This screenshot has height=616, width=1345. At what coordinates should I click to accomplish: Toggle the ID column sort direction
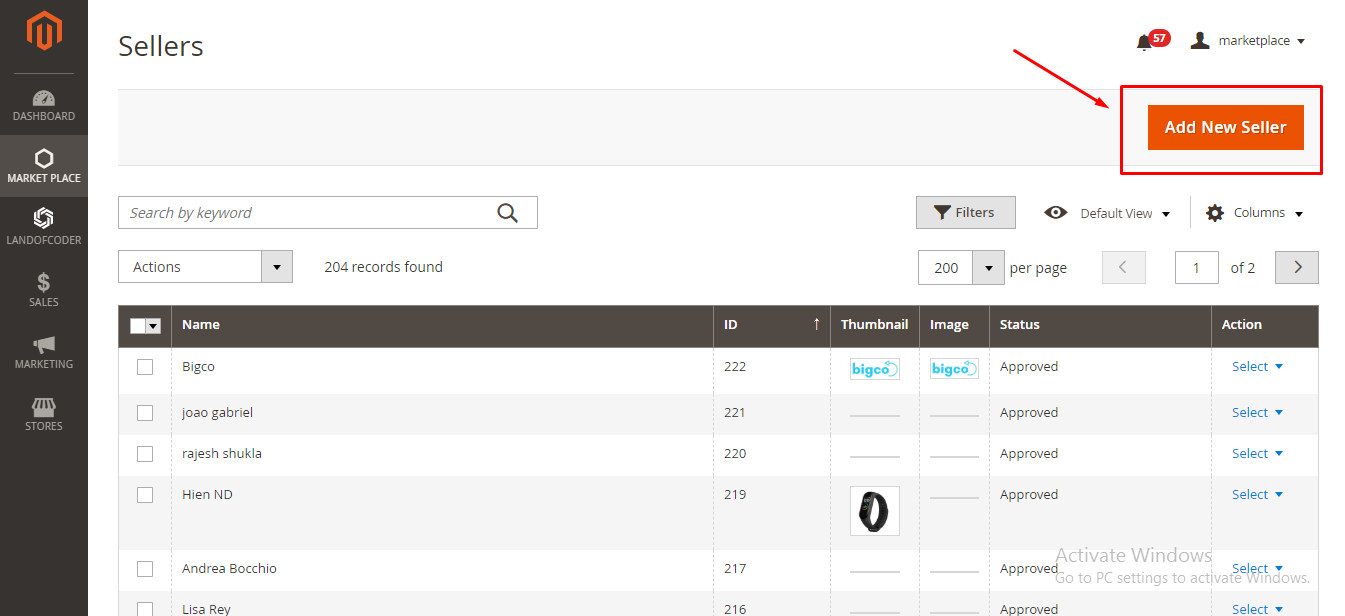pos(816,325)
